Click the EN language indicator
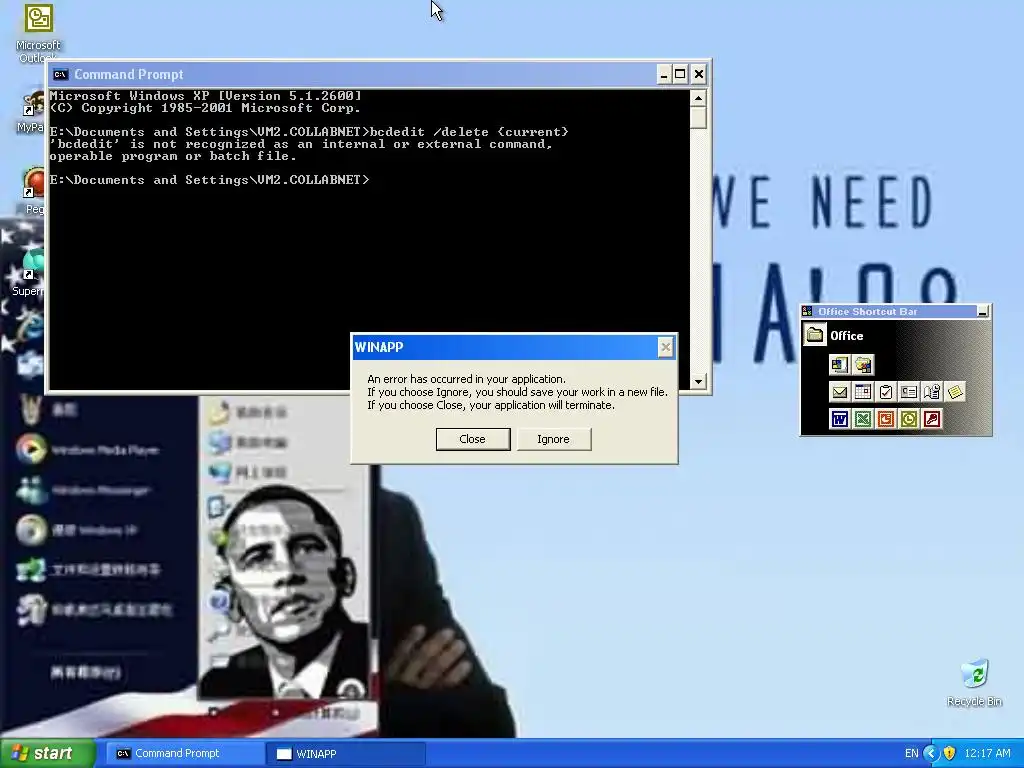The image size is (1024, 768). coord(912,754)
